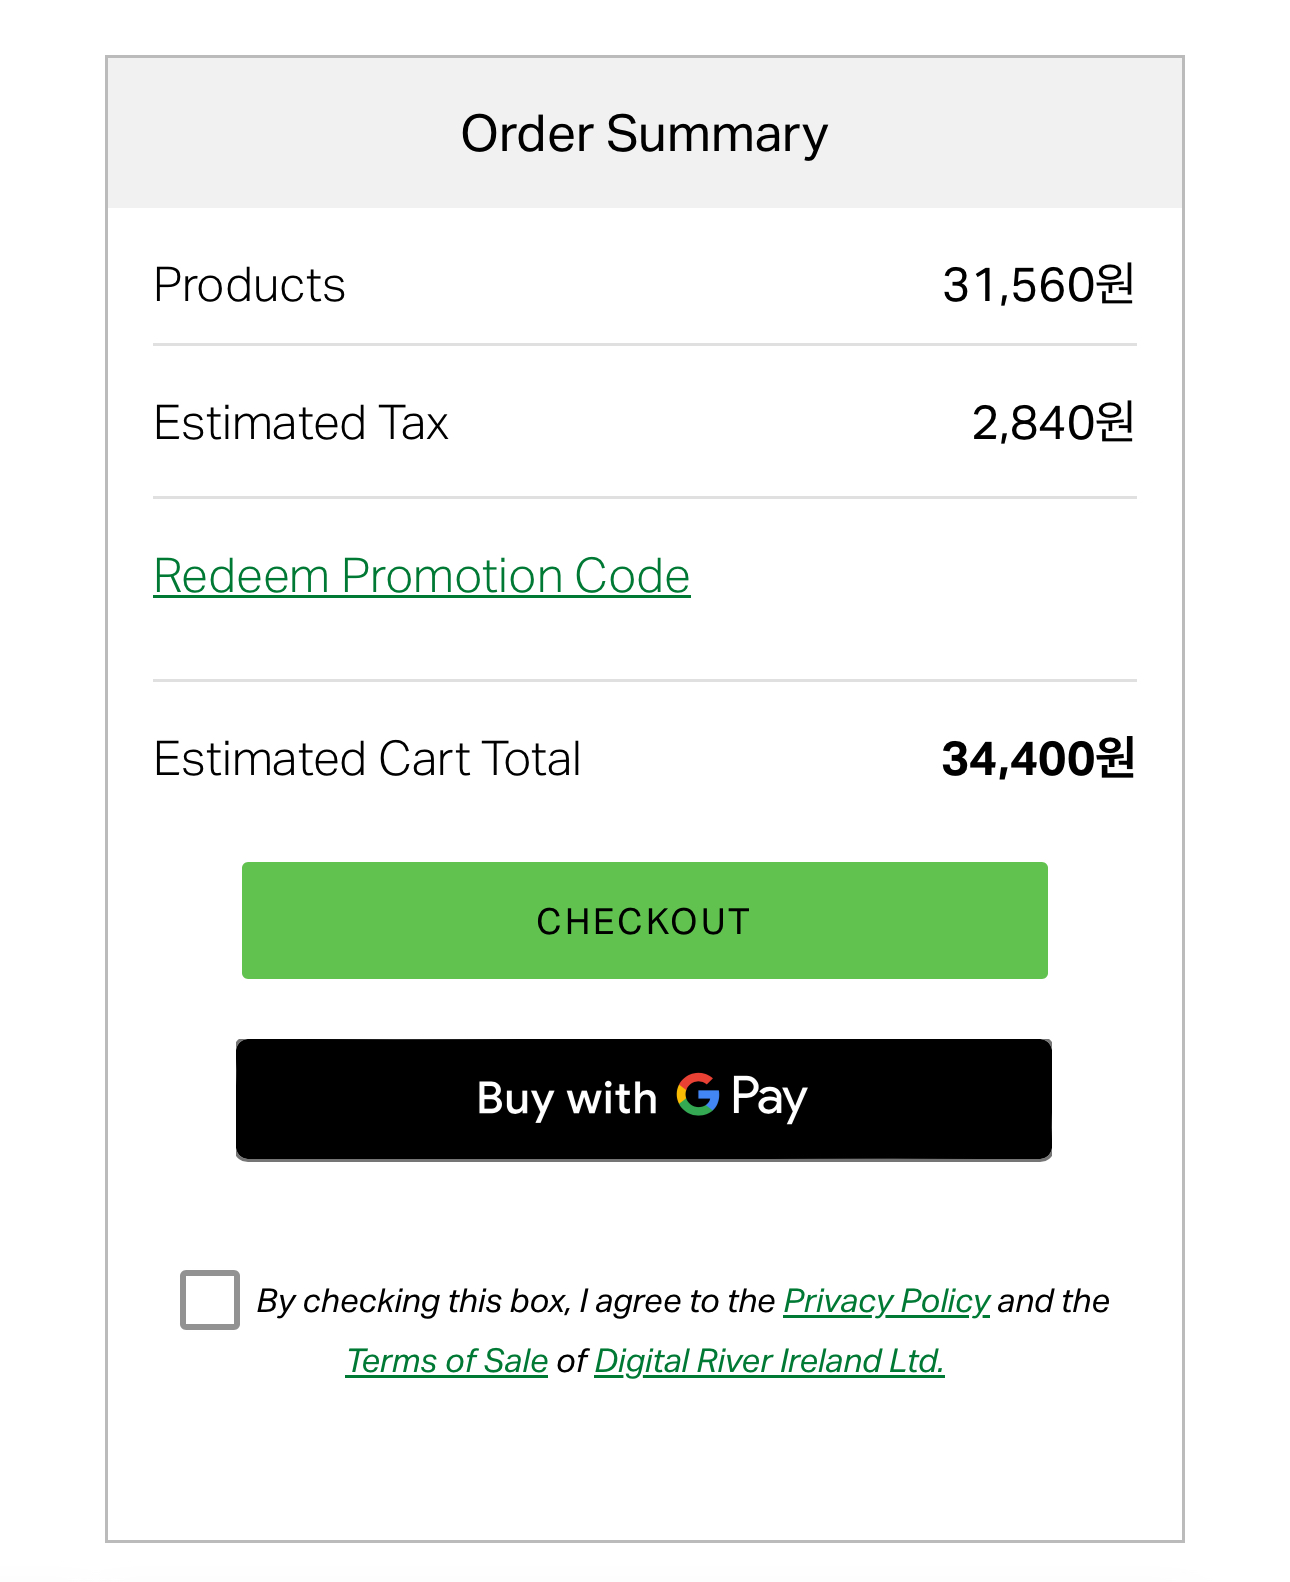
Task: Select the Estimated Tax label
Action: pyautogui.click(x=301, y=423)
